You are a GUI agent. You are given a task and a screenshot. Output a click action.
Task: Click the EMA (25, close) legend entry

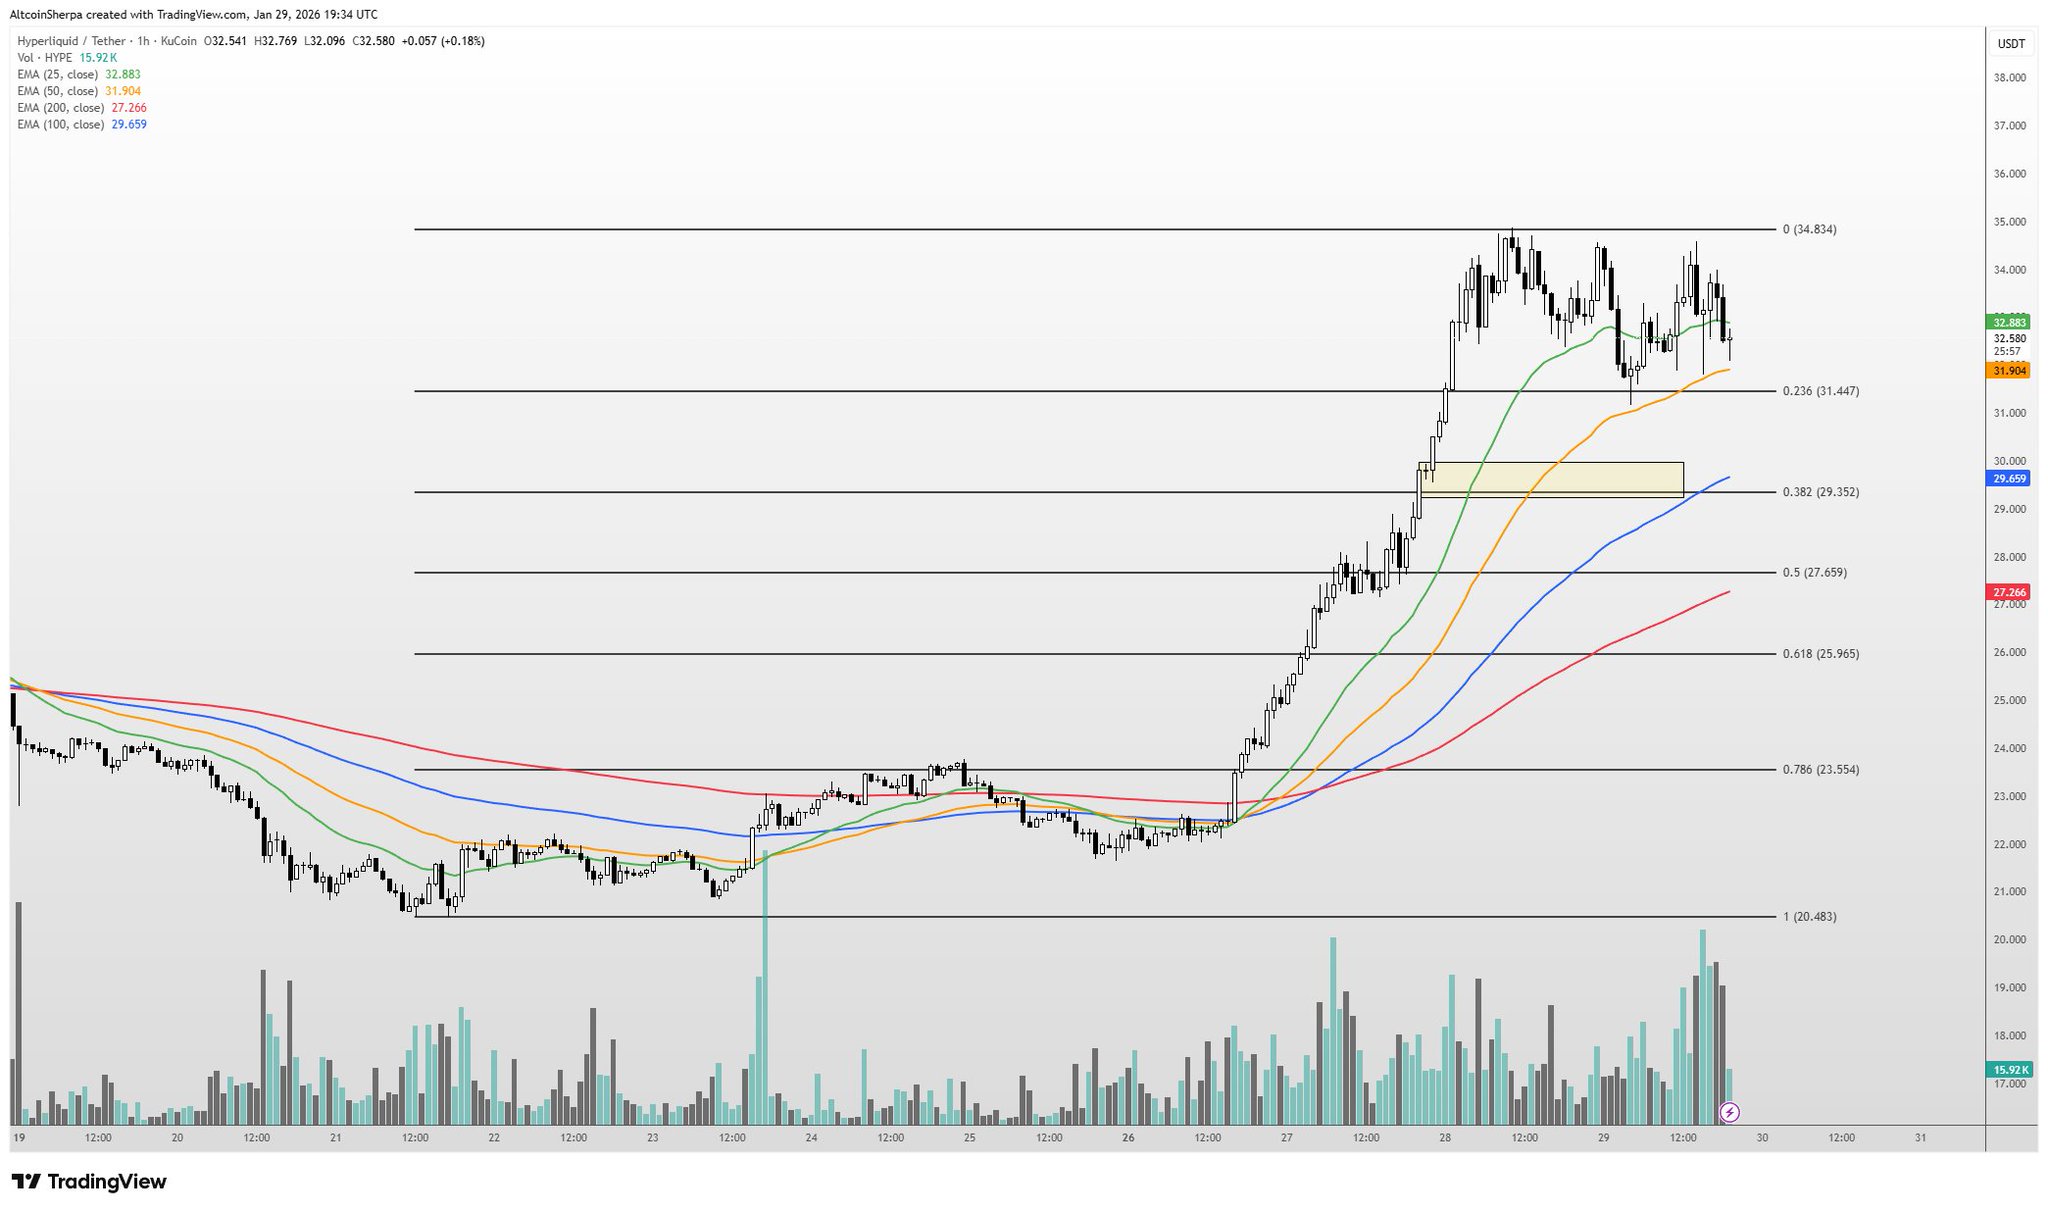(58, 74)
